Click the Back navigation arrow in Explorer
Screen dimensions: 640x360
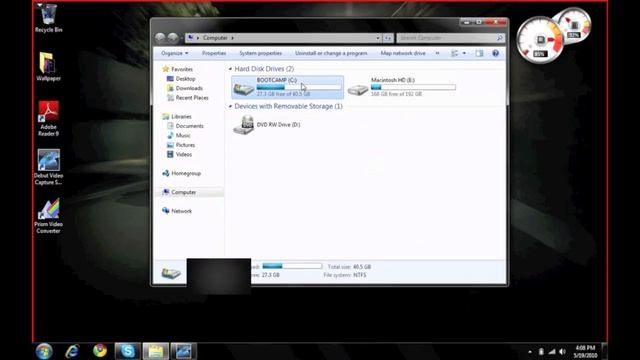click(x=160, y=38)
